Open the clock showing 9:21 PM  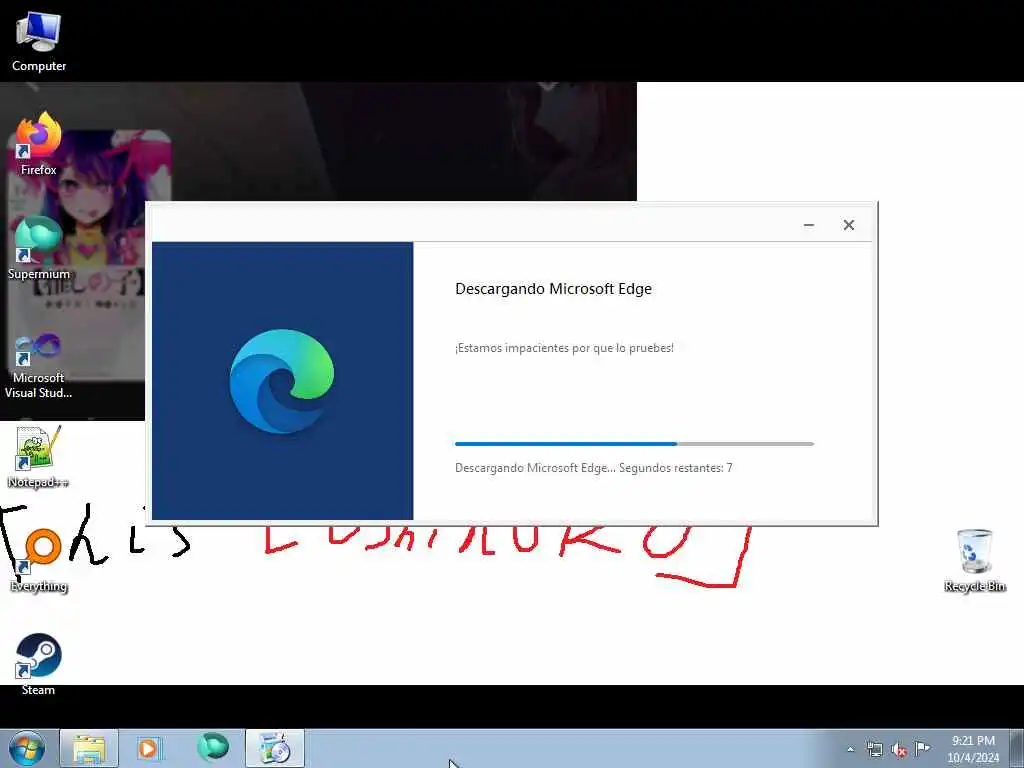(973, 749)
